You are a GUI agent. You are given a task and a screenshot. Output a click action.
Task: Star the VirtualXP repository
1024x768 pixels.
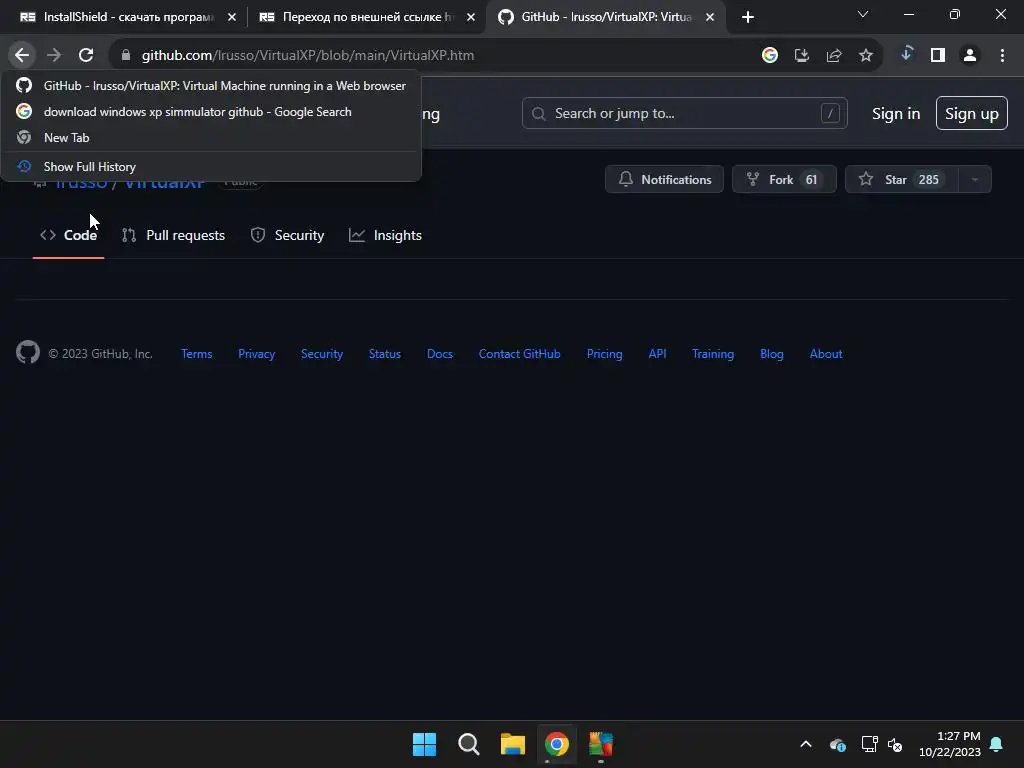(902, 180)
